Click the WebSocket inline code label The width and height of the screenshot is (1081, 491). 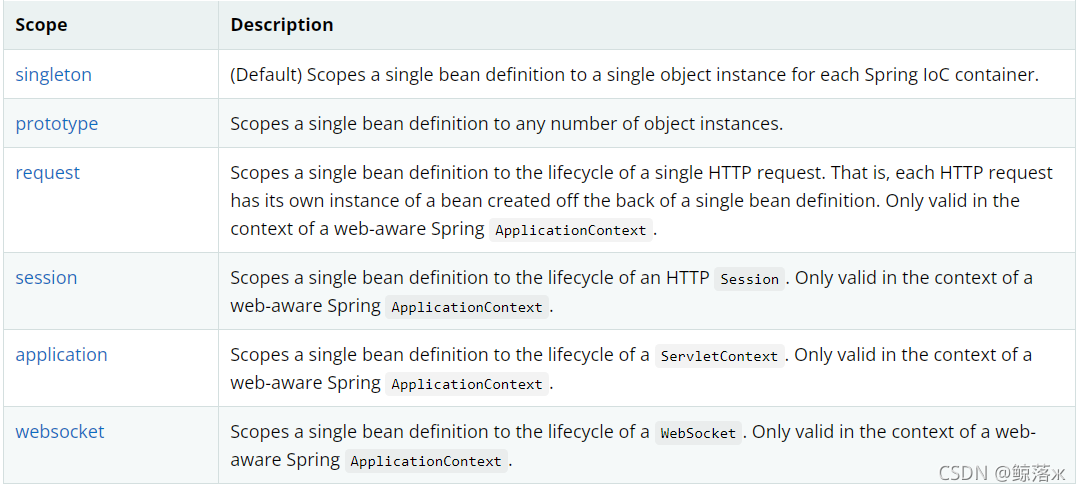(698, 433)
